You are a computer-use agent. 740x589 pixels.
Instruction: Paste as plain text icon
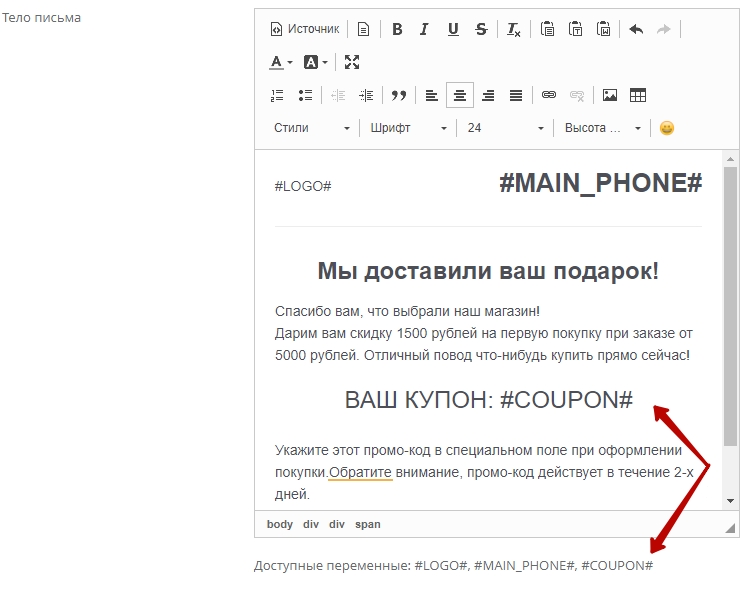pos(576,29)
